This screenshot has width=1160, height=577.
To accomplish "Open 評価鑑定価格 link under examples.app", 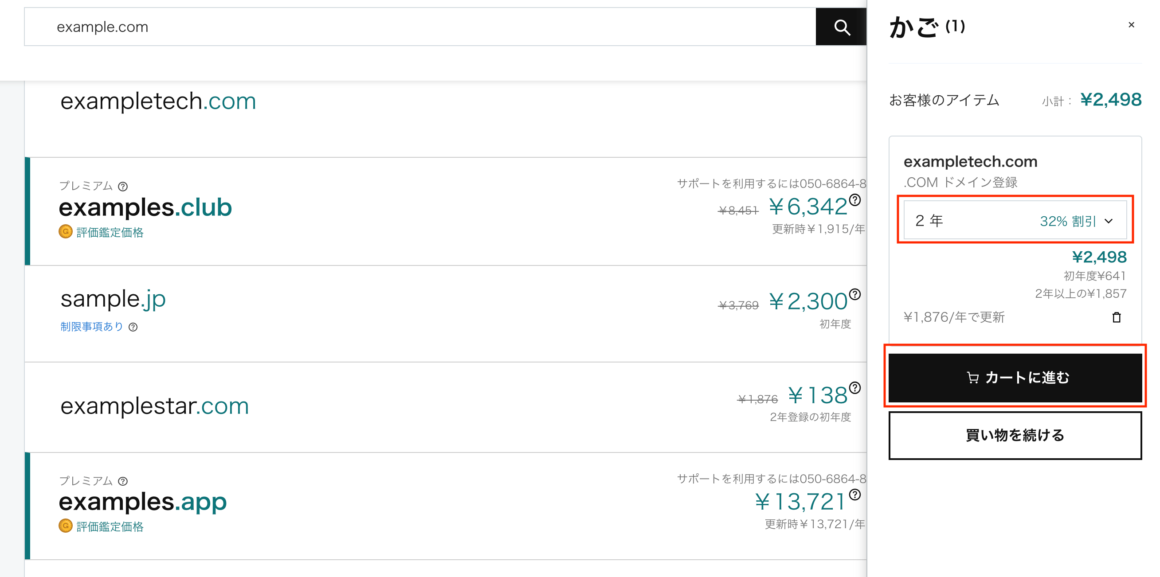I will point(110,527).
